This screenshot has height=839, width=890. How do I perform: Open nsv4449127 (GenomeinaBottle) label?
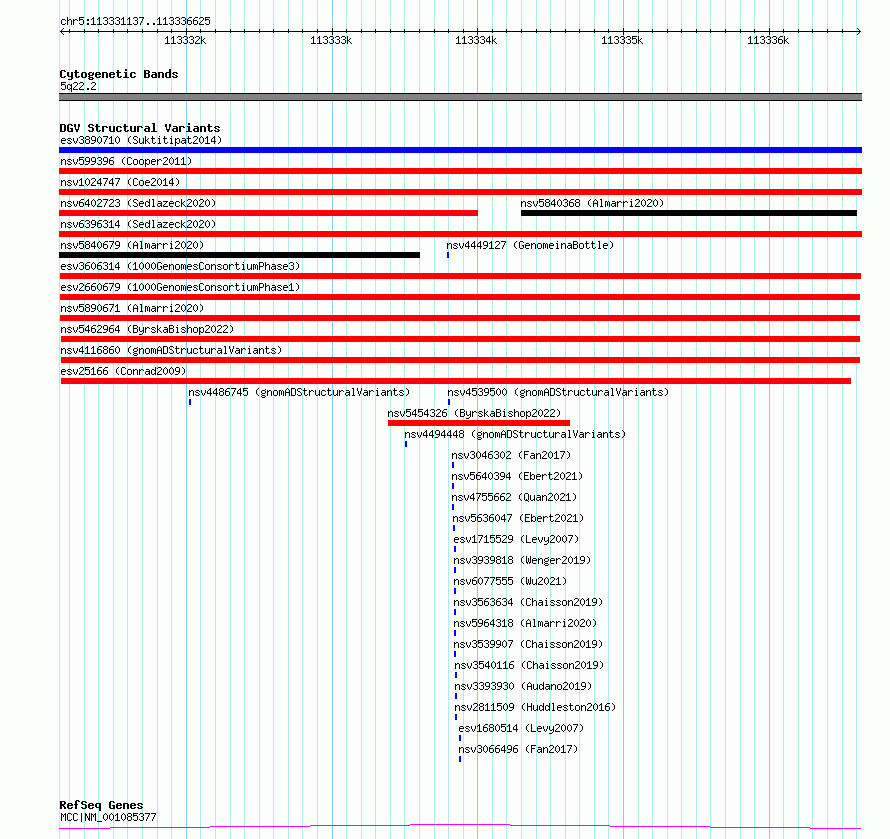click(x=530, y=245)
